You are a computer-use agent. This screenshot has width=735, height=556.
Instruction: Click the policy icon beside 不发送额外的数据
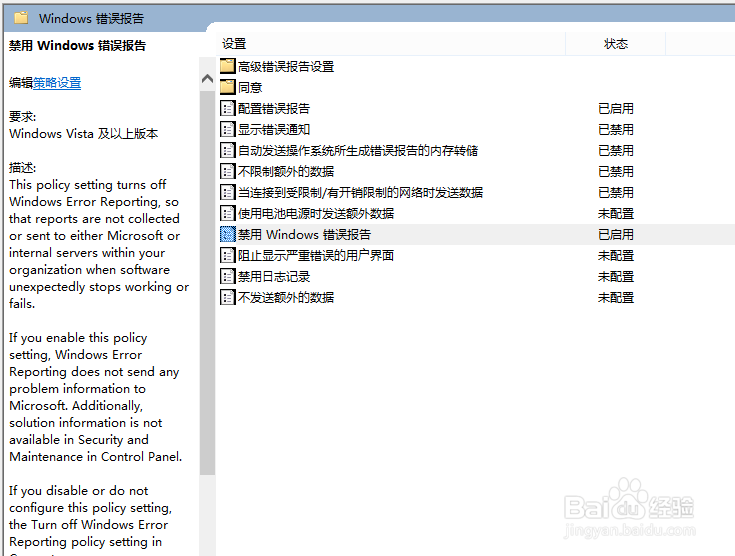227,297
